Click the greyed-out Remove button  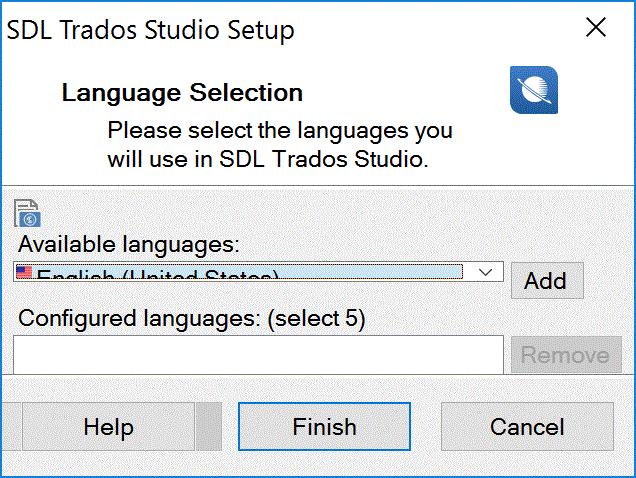[x=566, y=355]
